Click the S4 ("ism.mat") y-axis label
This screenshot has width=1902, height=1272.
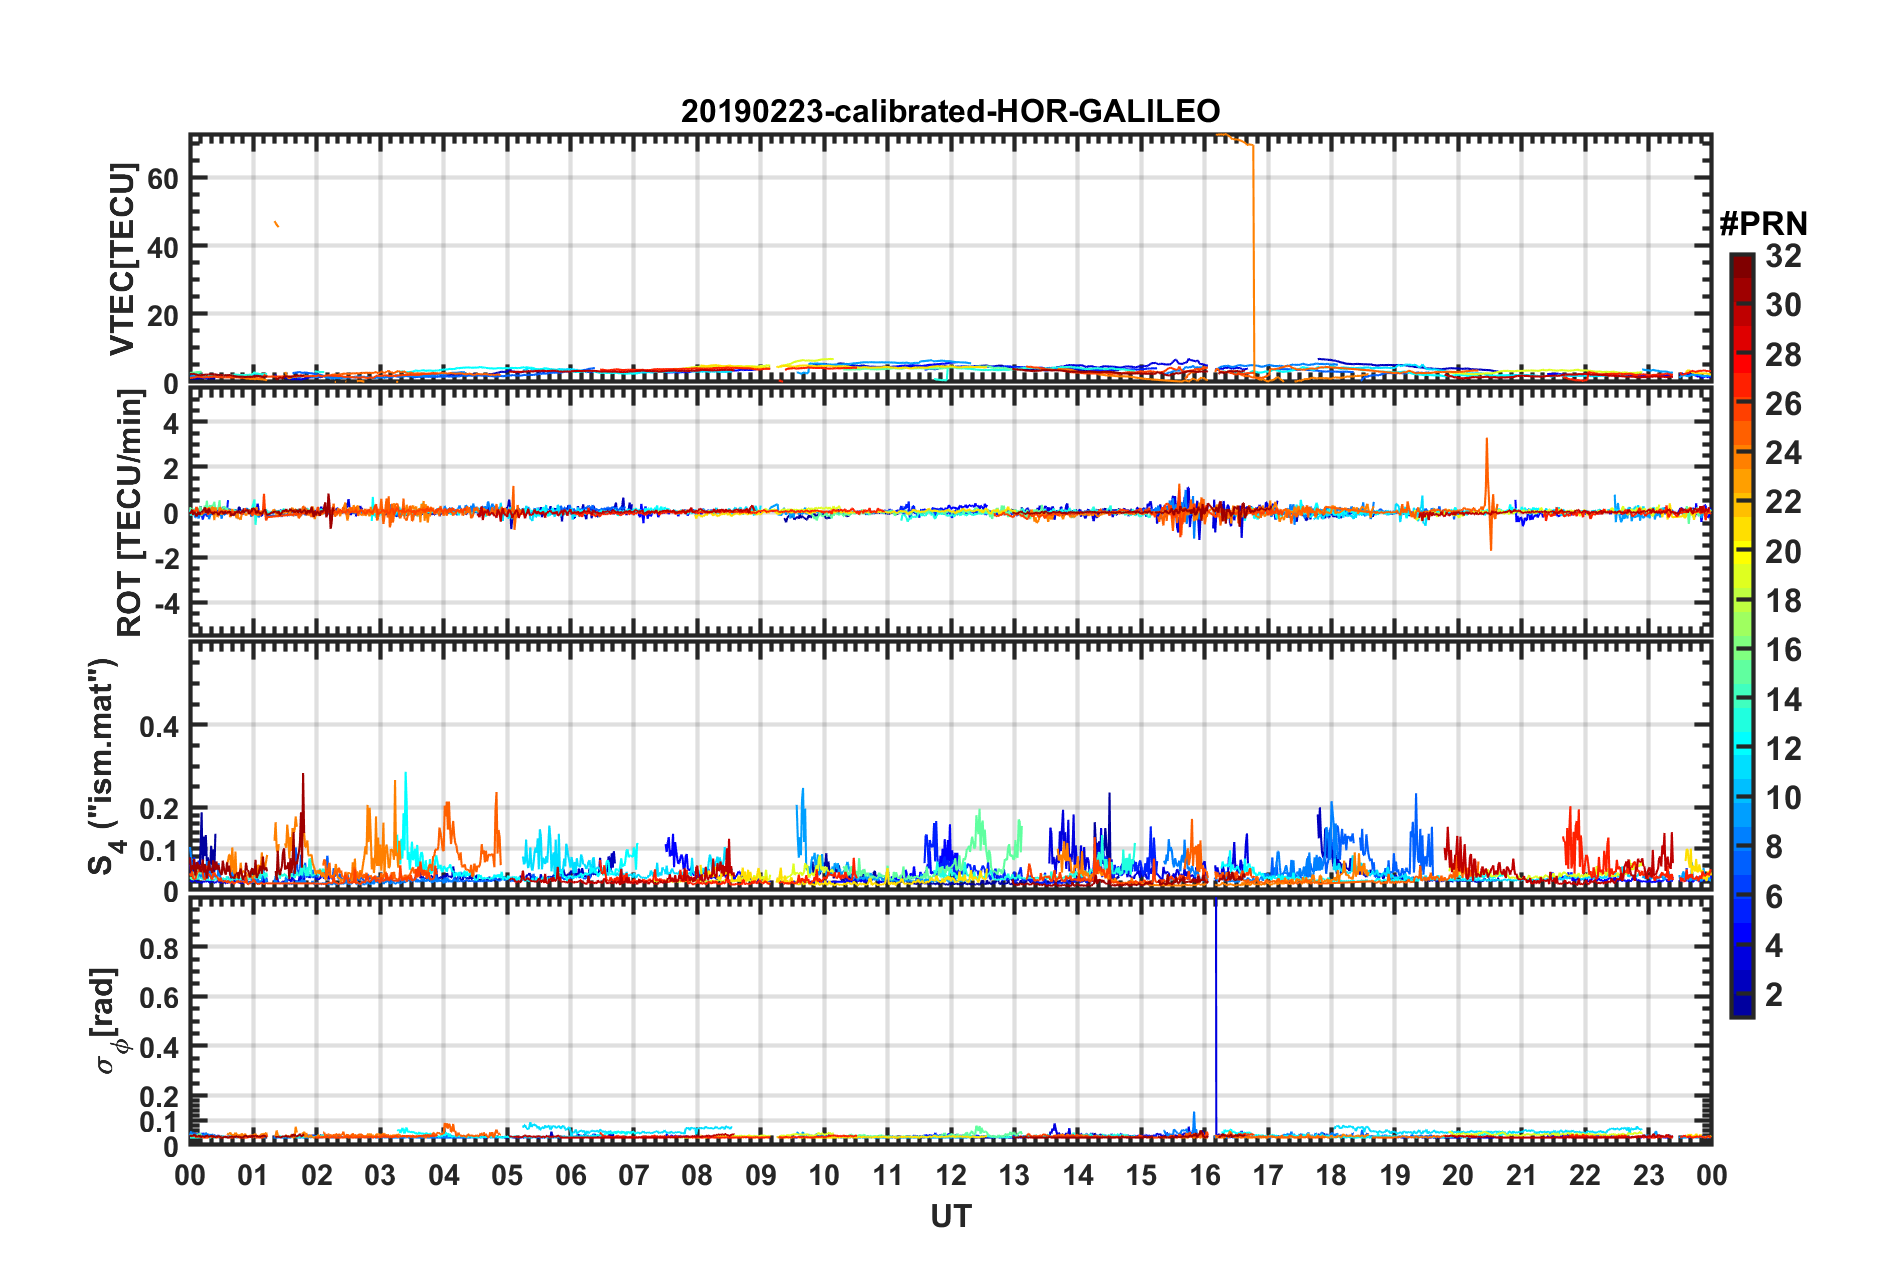click(104, 766)
